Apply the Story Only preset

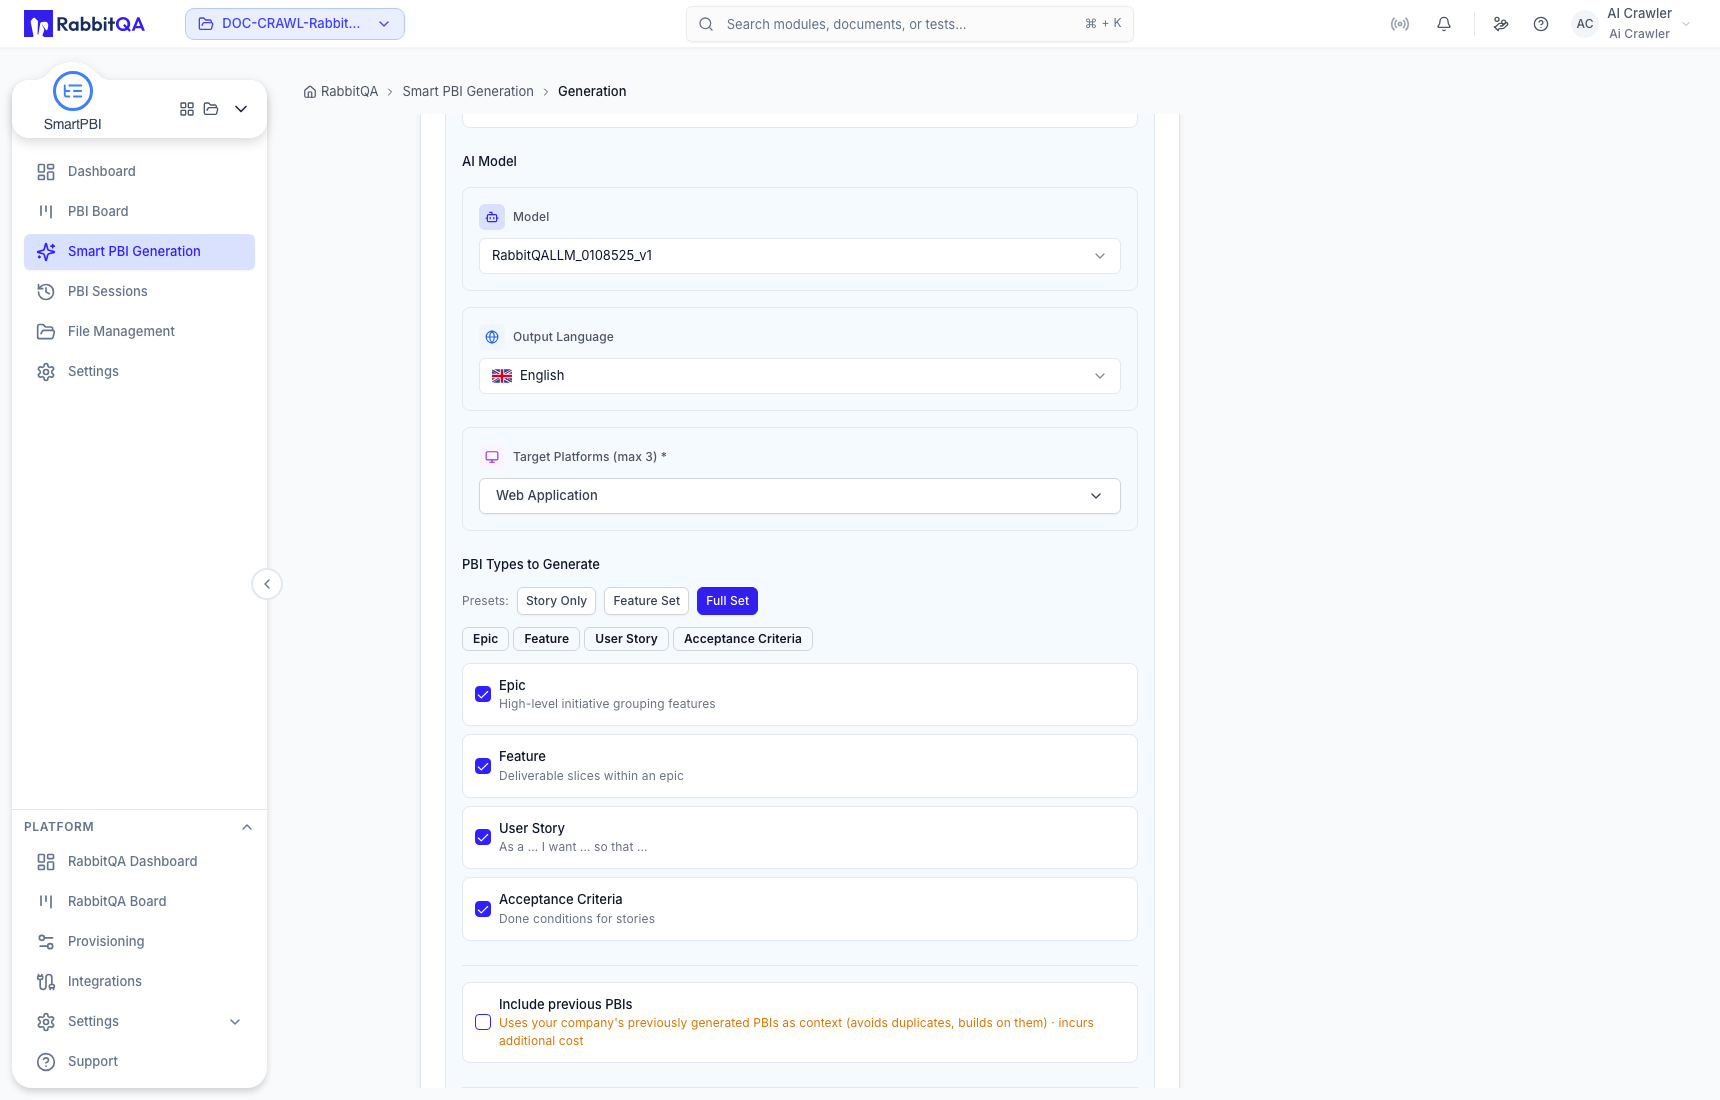point(556,601)
